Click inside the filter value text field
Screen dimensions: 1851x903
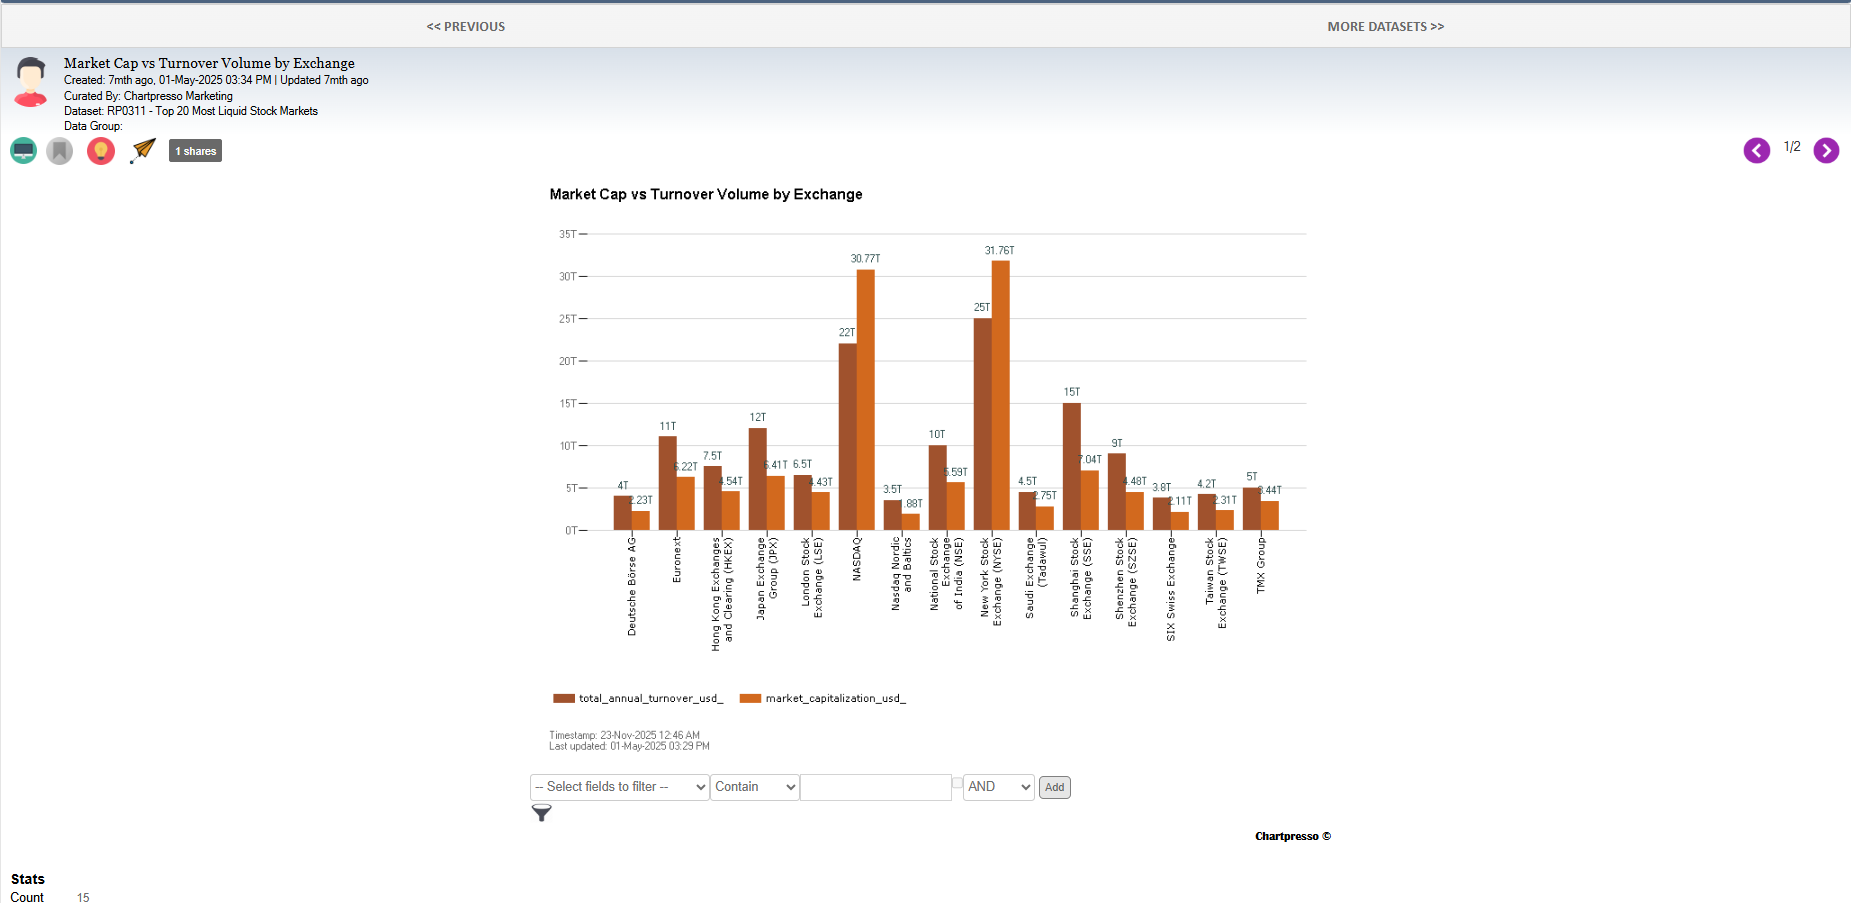click(x=875, y=787)
